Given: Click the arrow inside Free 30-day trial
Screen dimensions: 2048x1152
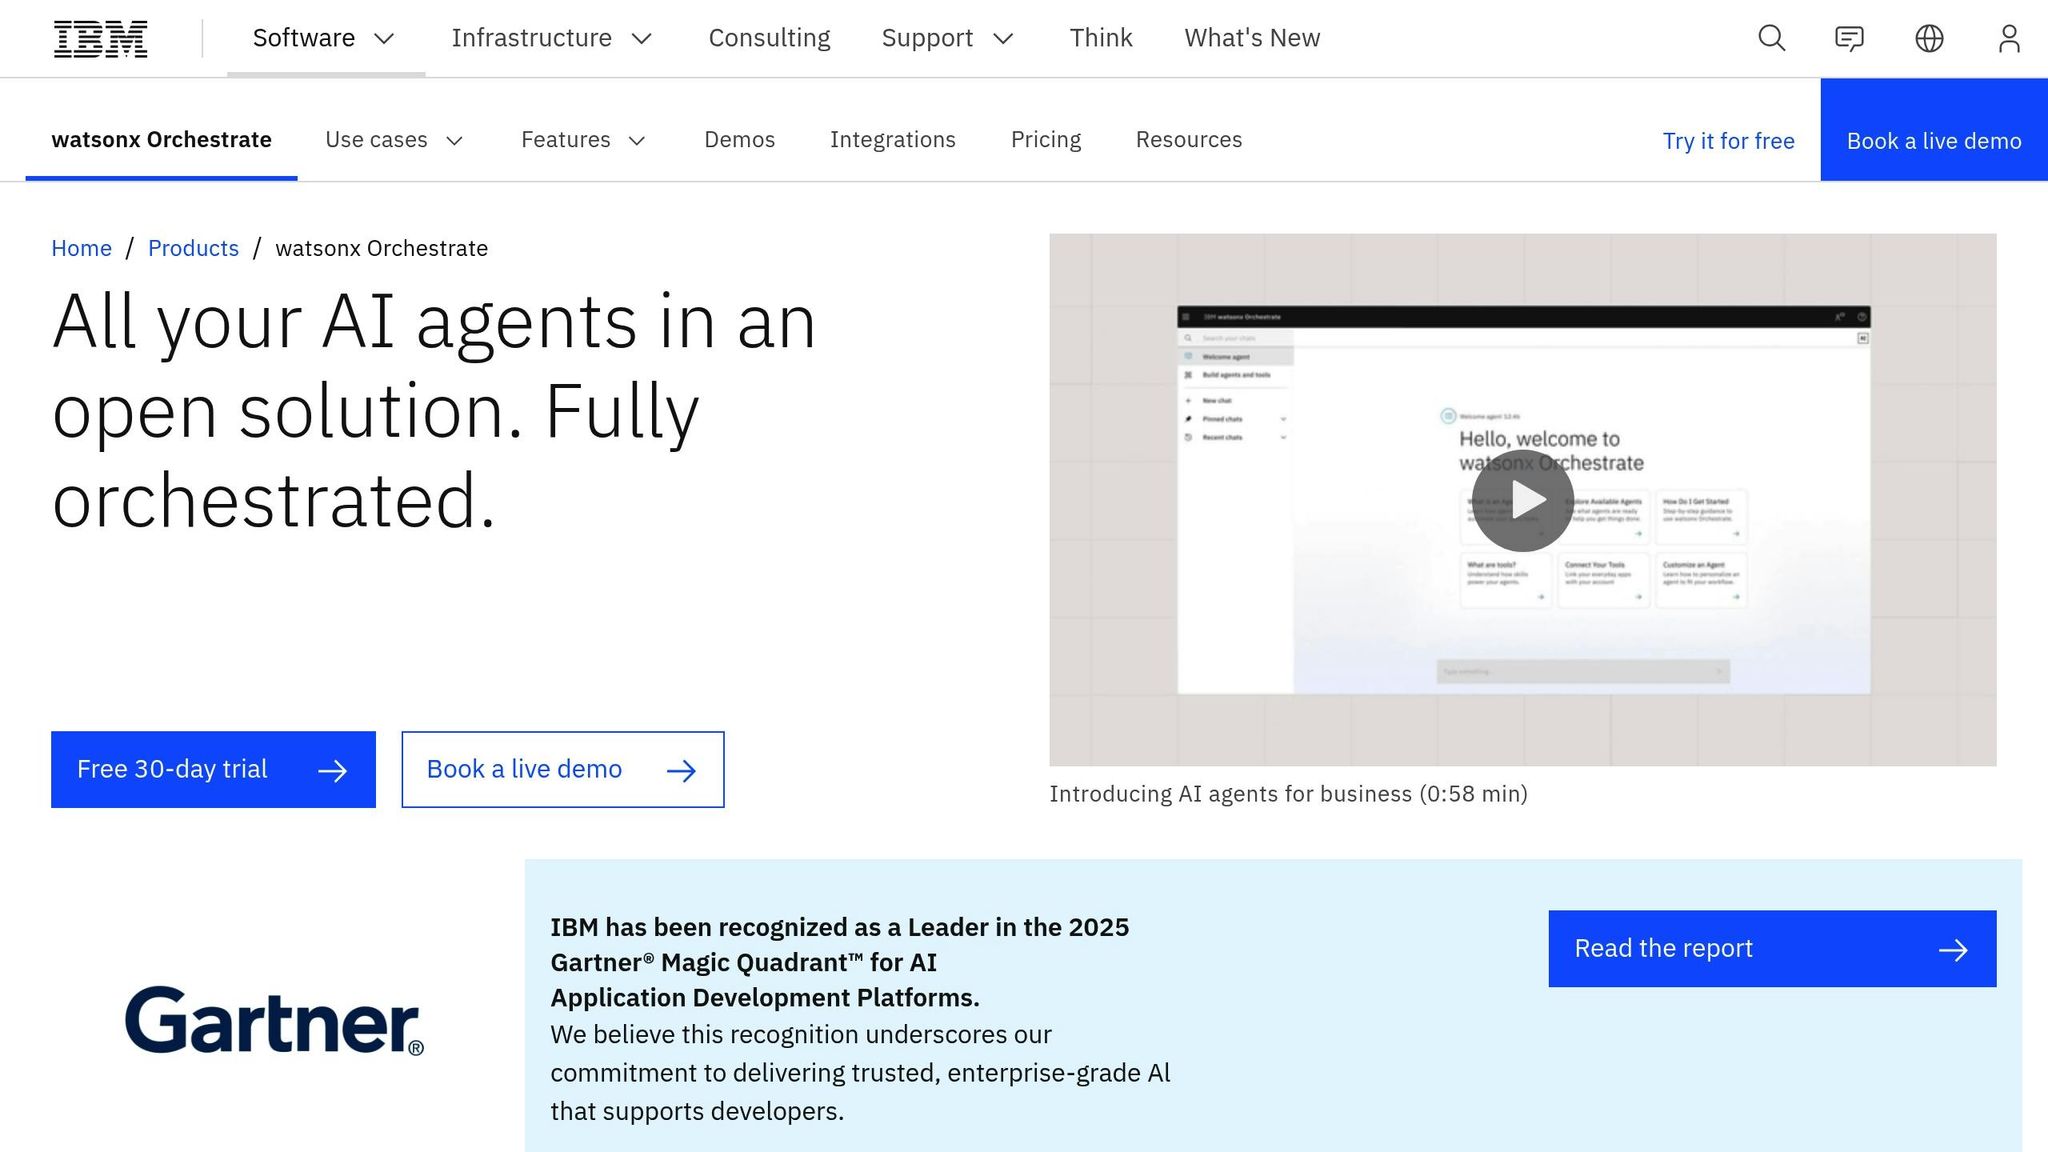Looking at the screenshot, I should pyautogui.click(x=334, y=769).
